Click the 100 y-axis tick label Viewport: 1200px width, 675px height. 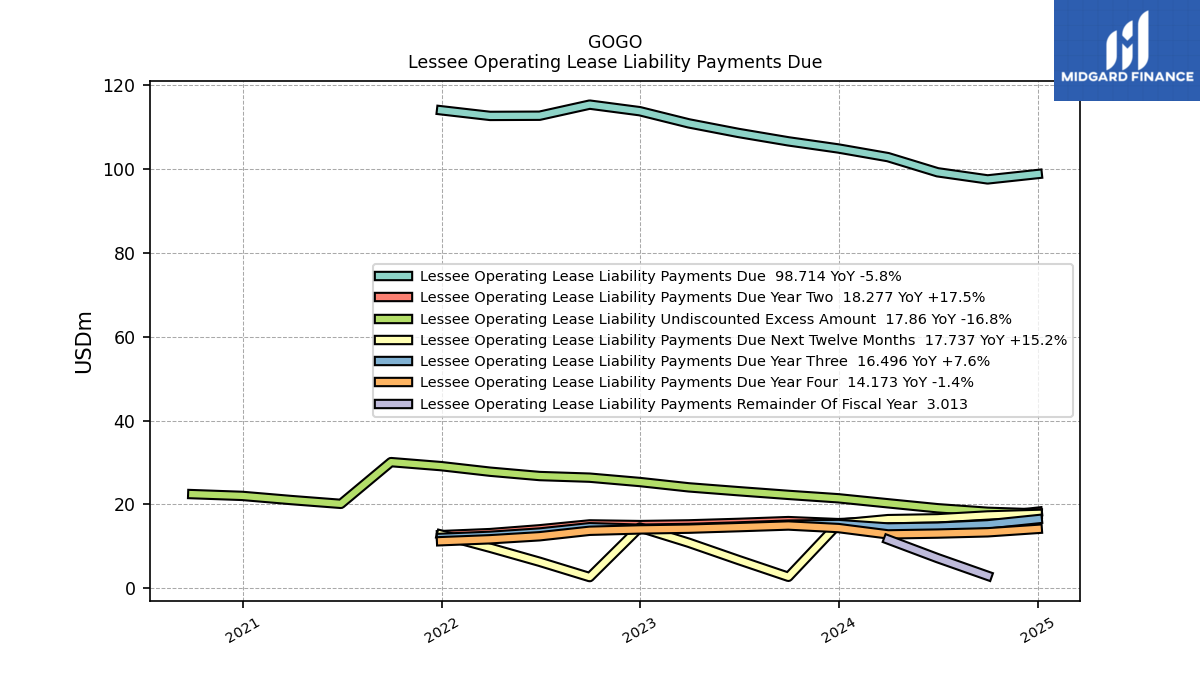[119, 170]
